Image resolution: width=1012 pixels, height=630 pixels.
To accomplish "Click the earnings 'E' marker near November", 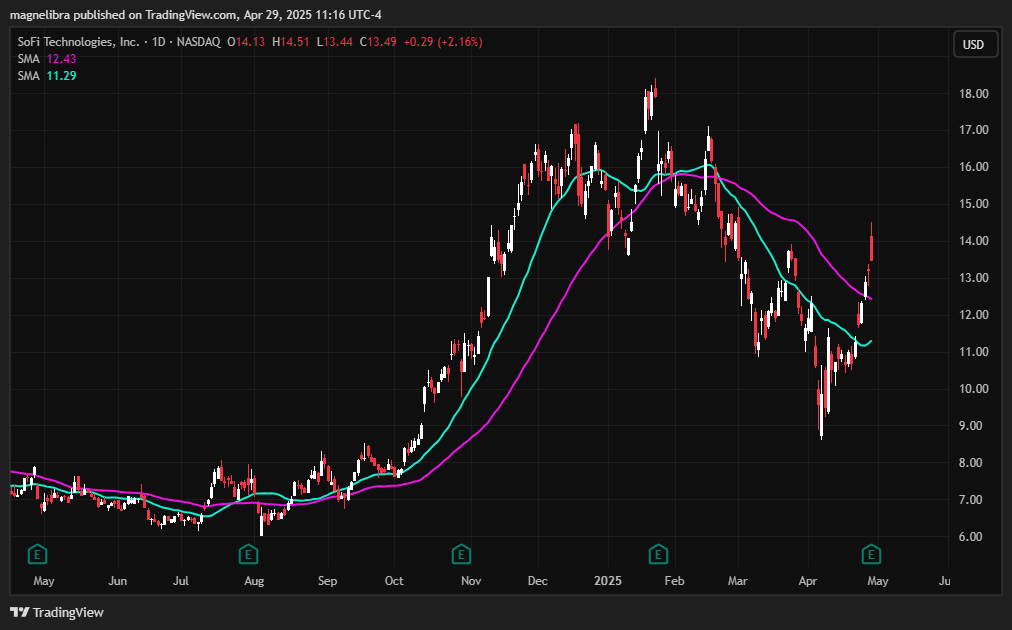I will click(461, 554).
